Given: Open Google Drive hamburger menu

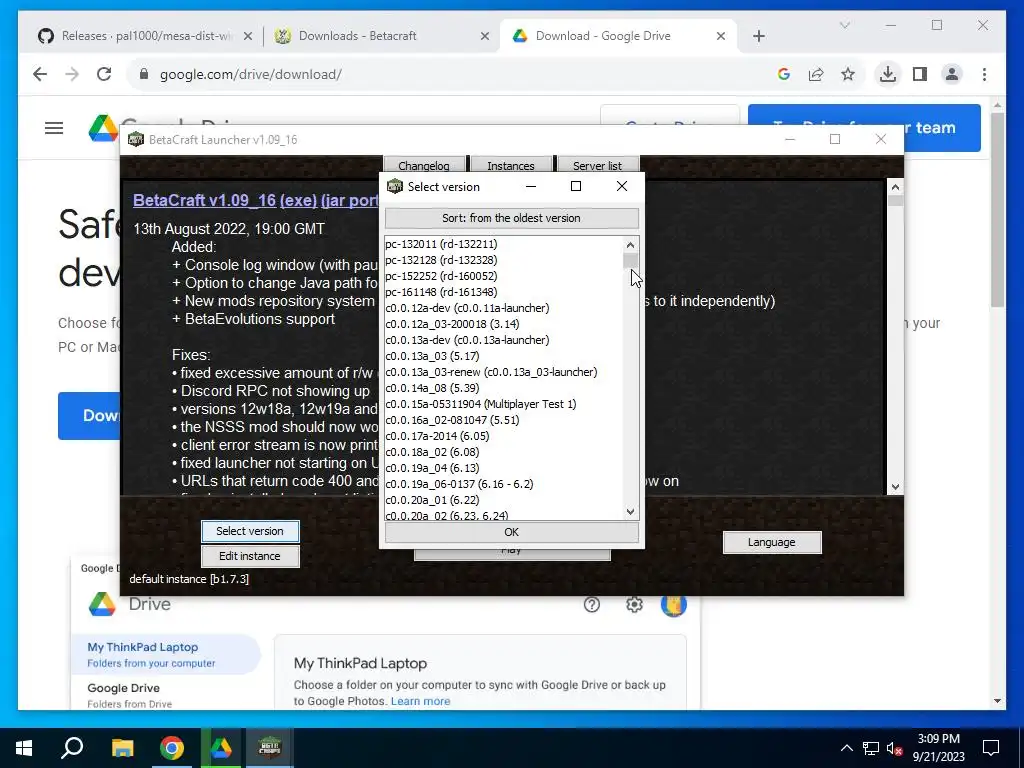Looking at the screenshot, I should pyautogui.click(x=54, y=128).
